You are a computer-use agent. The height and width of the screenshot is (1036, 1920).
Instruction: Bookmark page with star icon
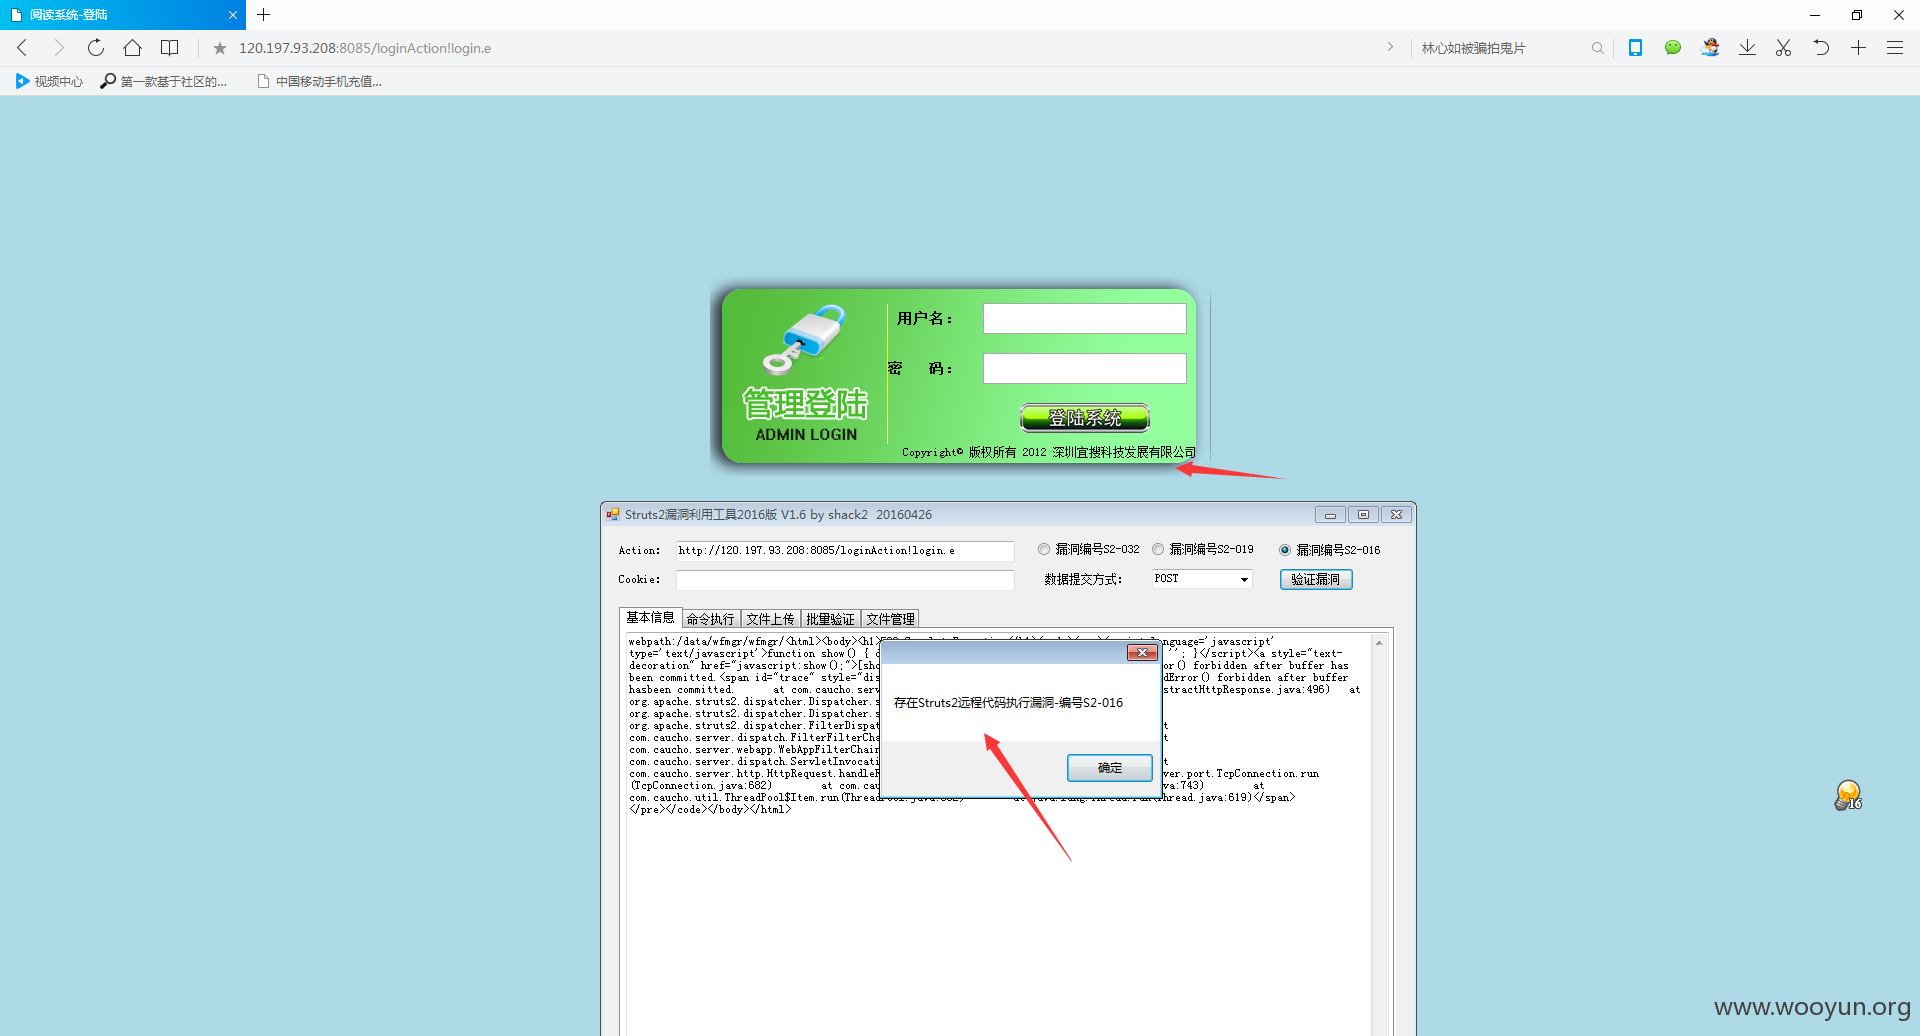[220, 48]
